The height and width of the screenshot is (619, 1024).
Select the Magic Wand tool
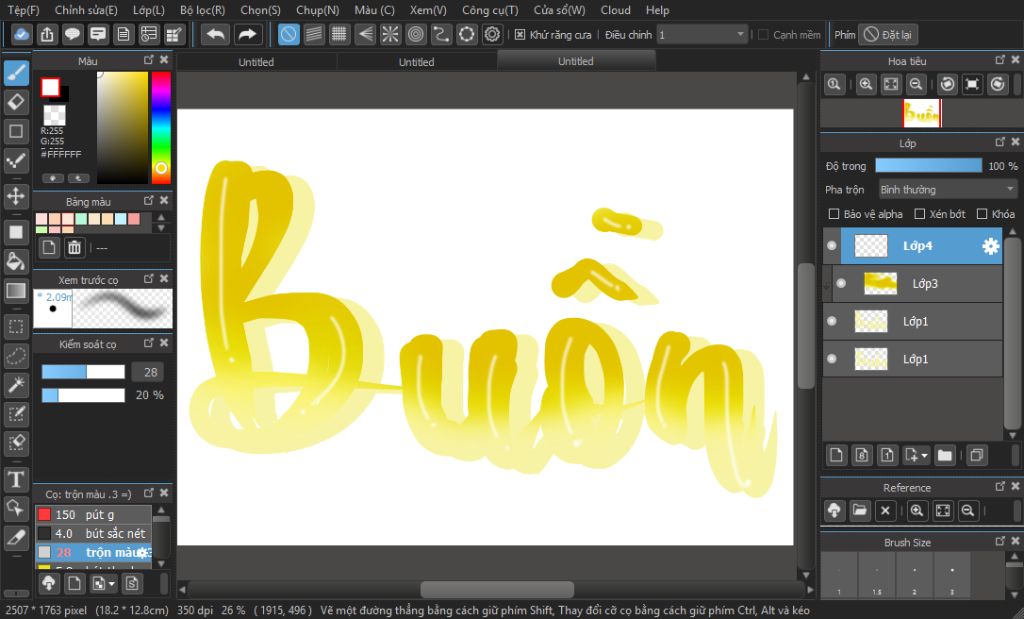coord(16,385)
